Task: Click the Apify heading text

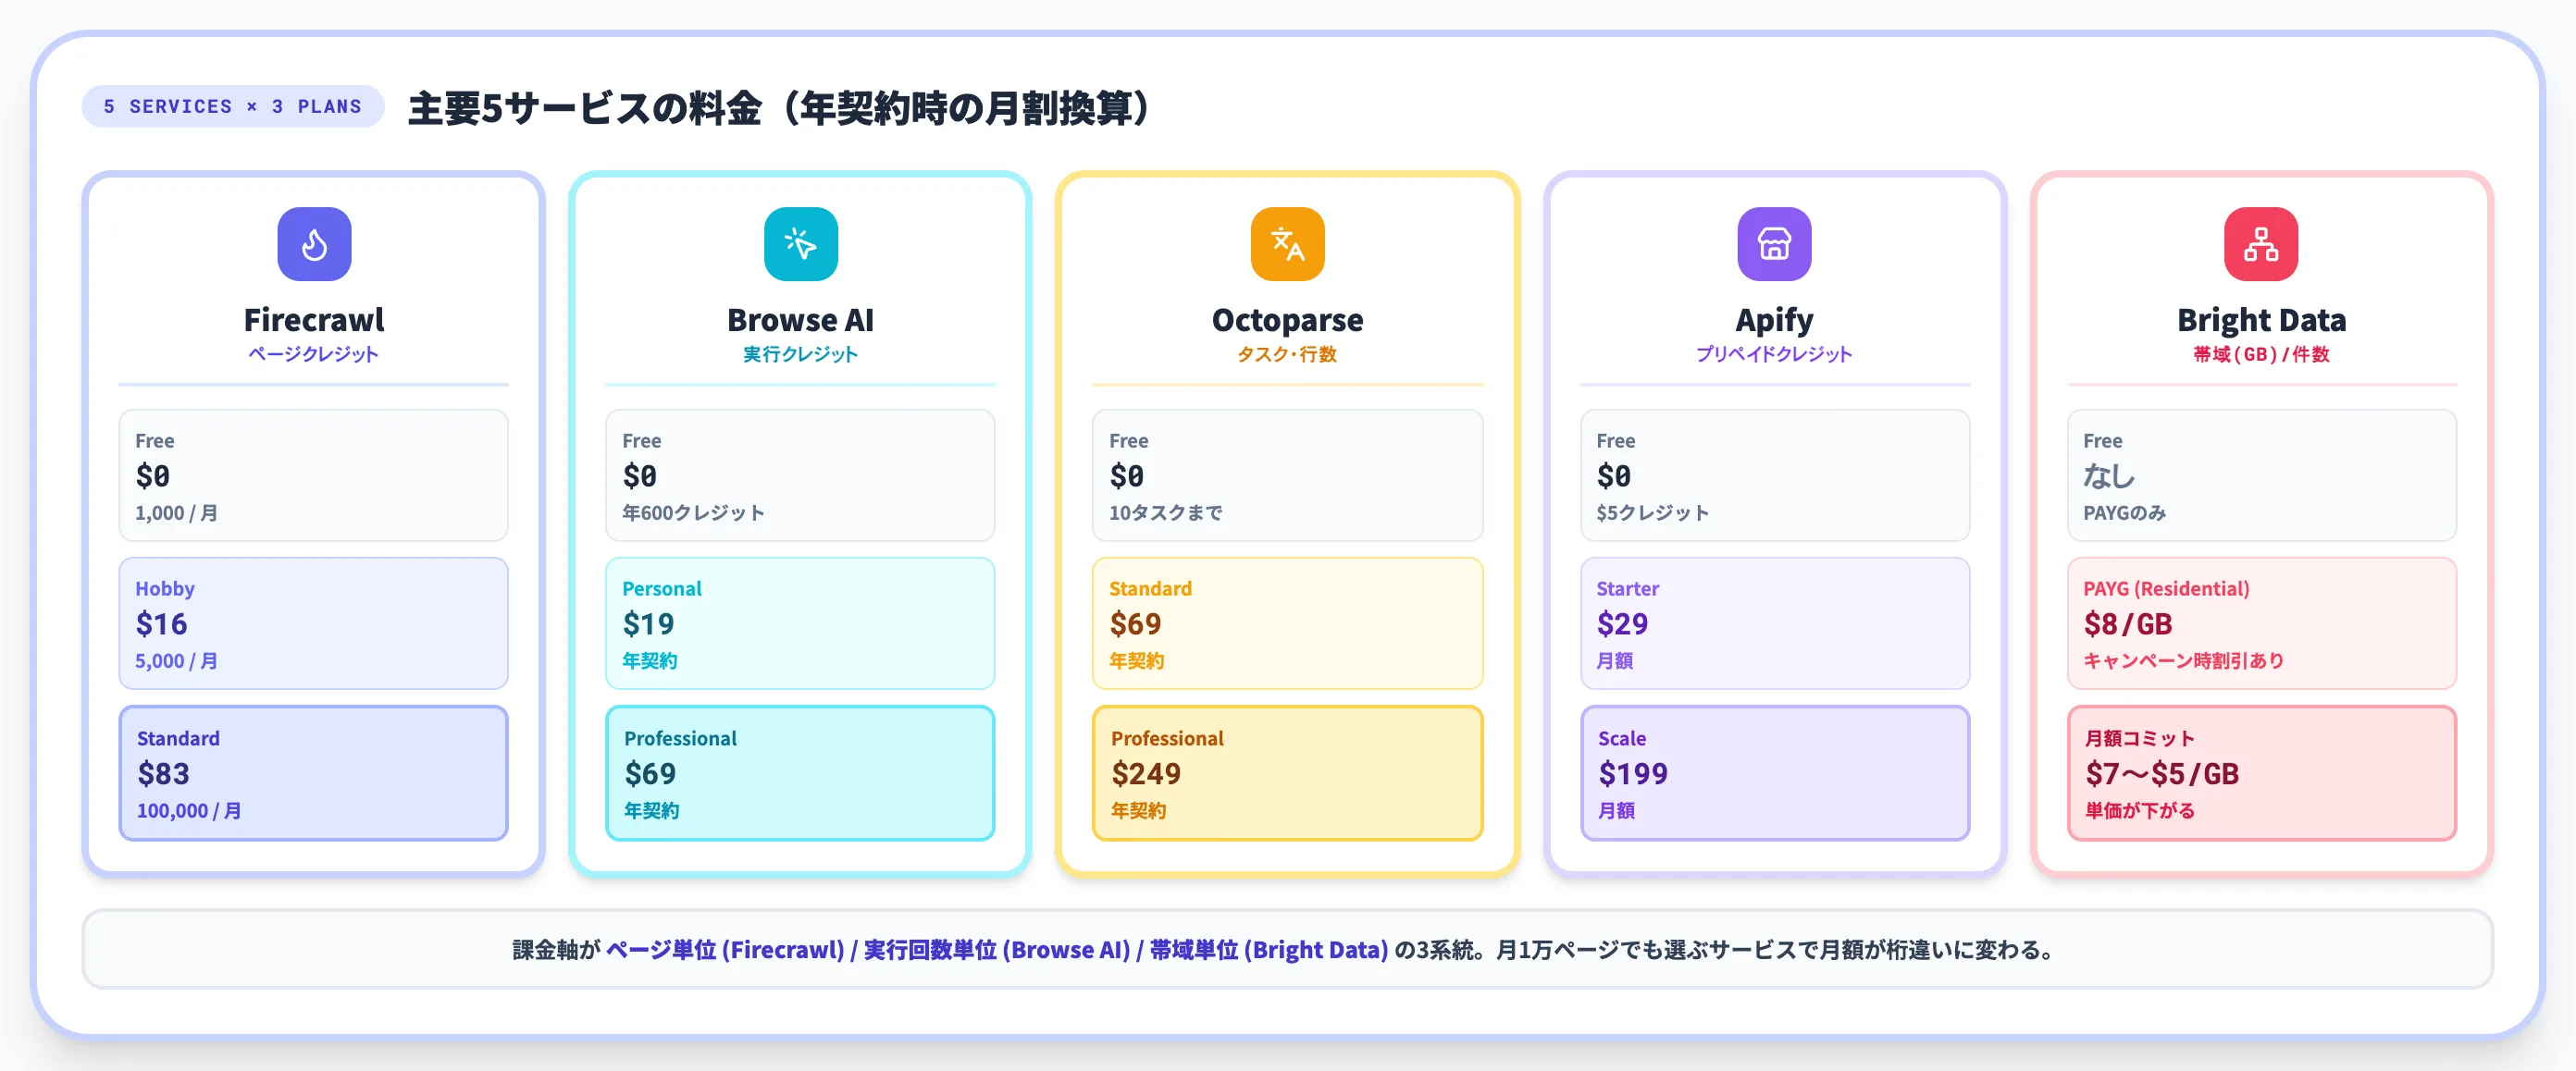Action: tap(1774, 320)
